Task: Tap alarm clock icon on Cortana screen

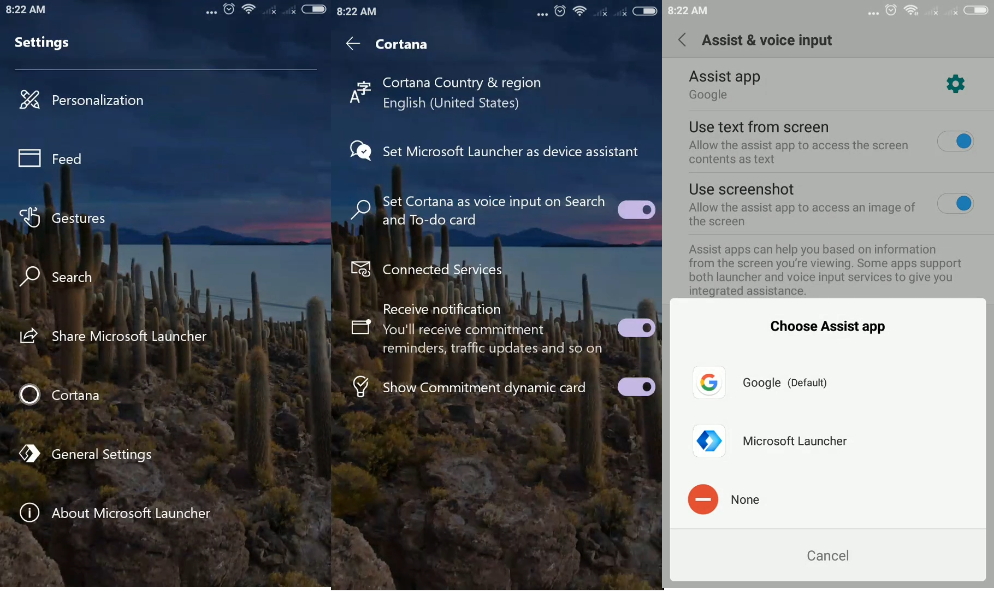Action: coord(560,11)
